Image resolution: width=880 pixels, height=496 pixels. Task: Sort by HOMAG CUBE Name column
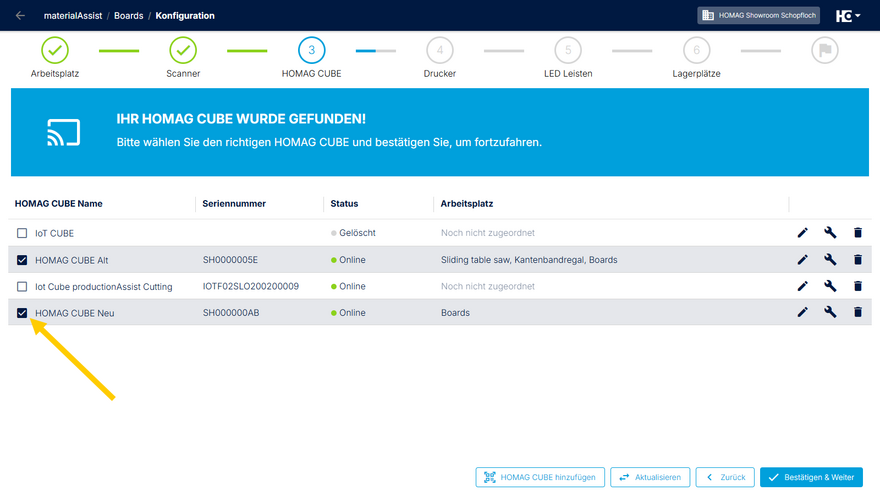[58, 204]
